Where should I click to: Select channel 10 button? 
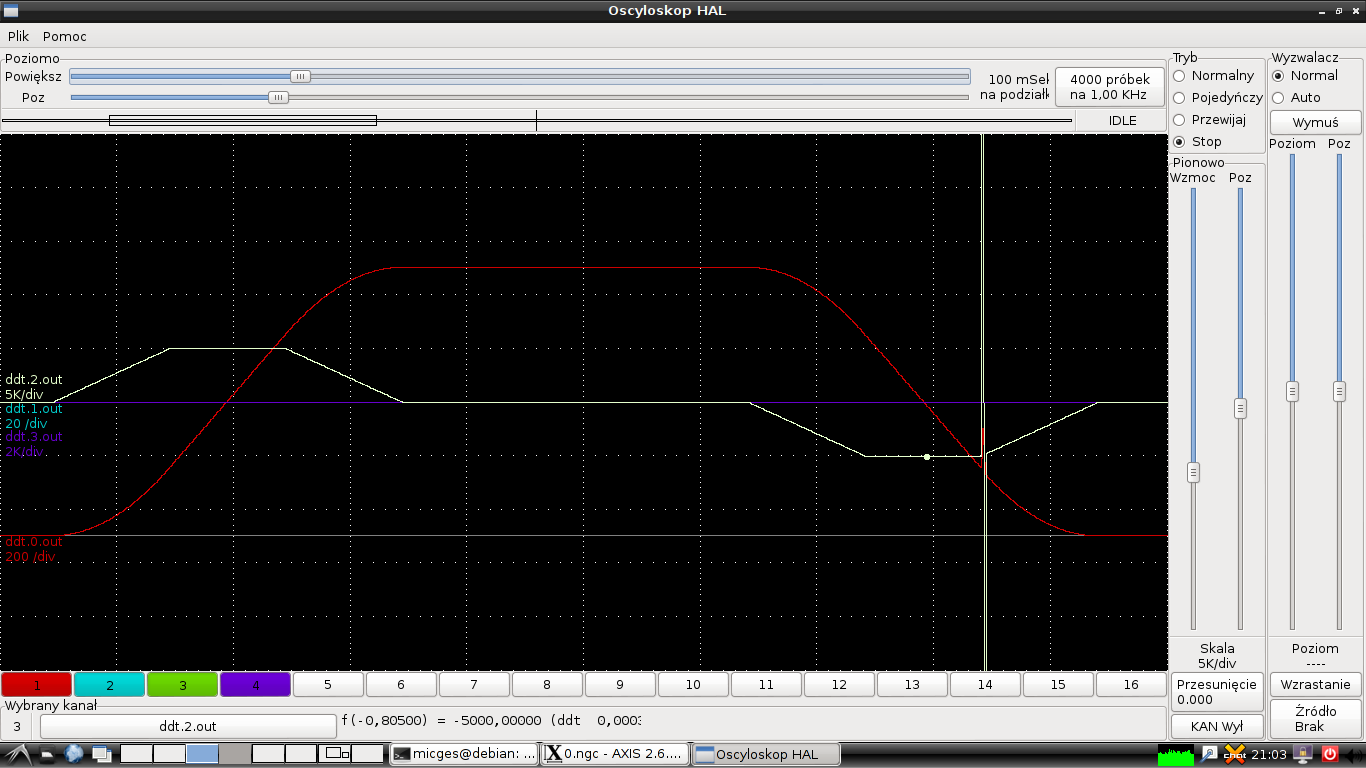[x=694, y=685]
